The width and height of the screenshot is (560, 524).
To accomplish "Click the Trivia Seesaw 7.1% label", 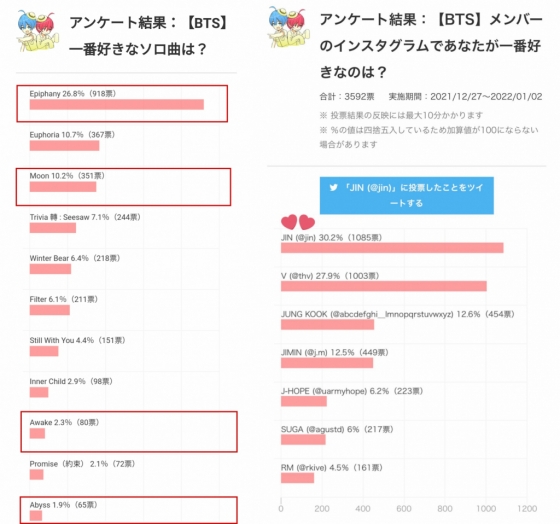I will [x=85, y=217].
